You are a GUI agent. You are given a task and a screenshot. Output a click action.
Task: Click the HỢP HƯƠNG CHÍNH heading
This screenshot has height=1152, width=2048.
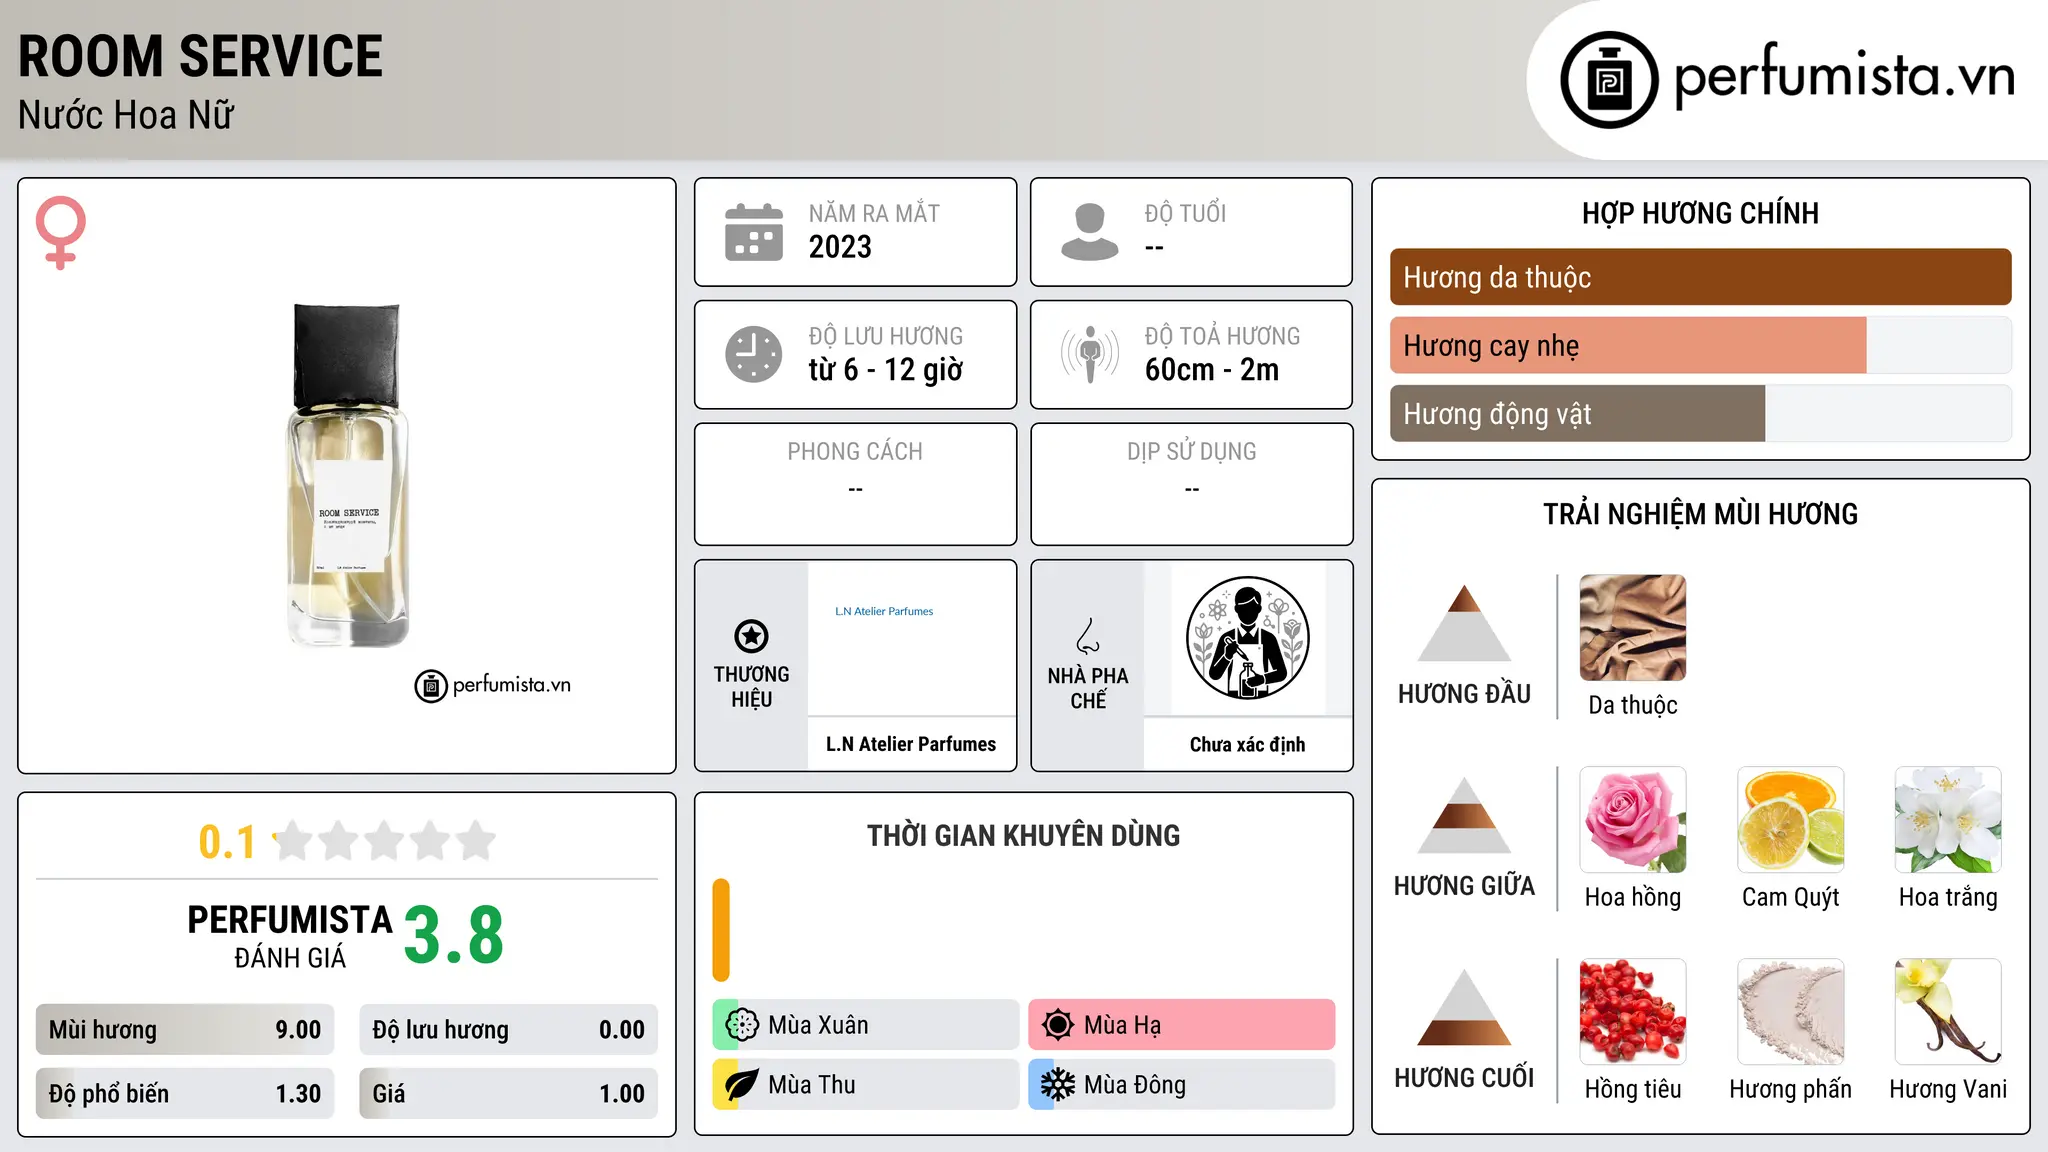coord(1700,213)
